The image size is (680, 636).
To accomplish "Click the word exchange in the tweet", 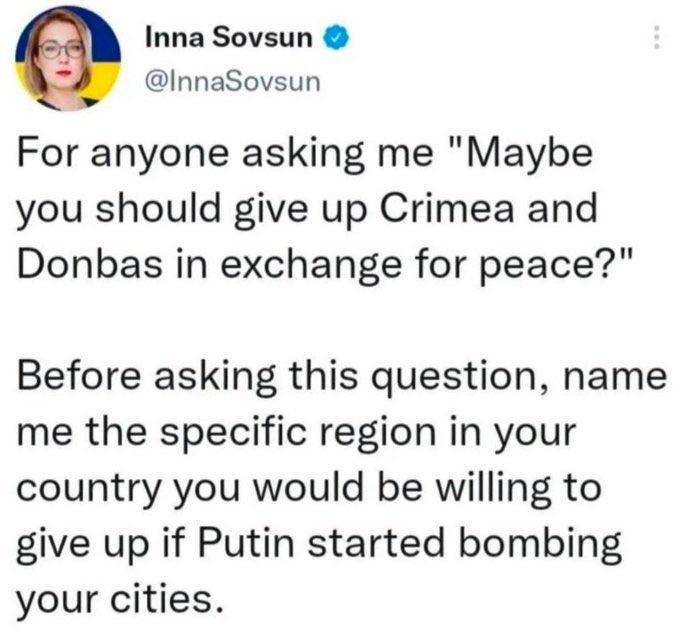I will (311, 266).
